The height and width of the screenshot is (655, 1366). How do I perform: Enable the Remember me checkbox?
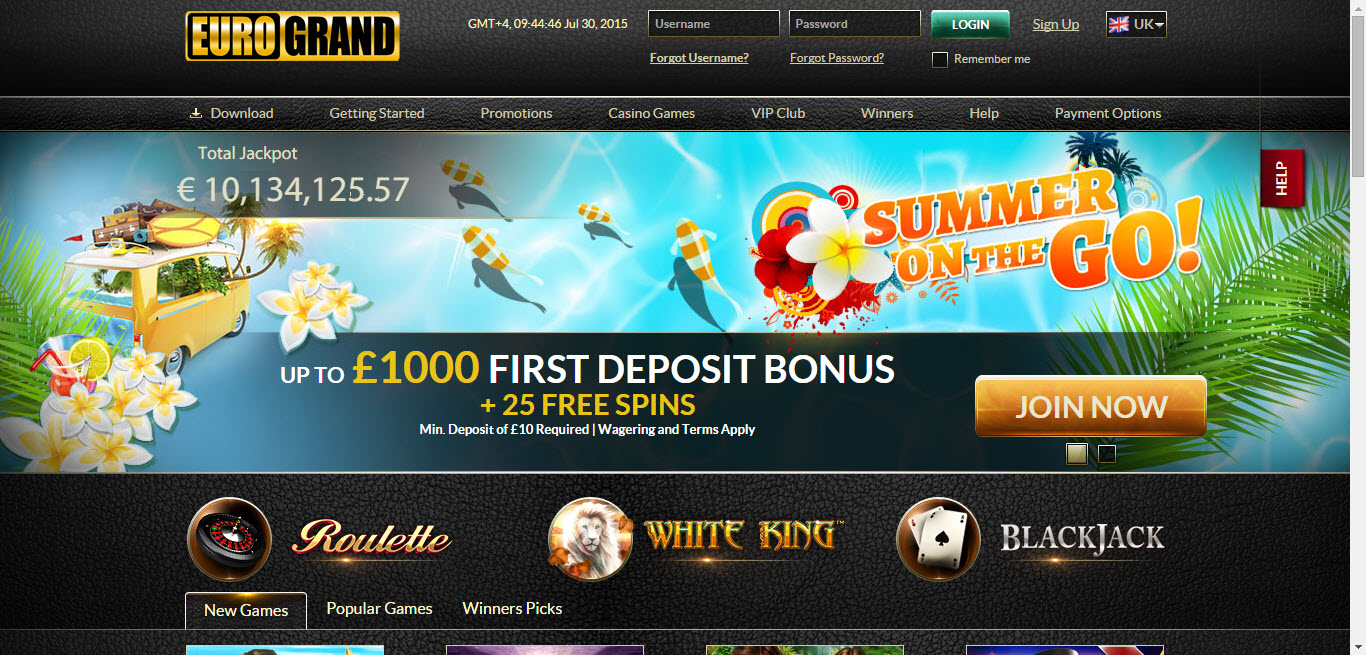pos(939,59)
